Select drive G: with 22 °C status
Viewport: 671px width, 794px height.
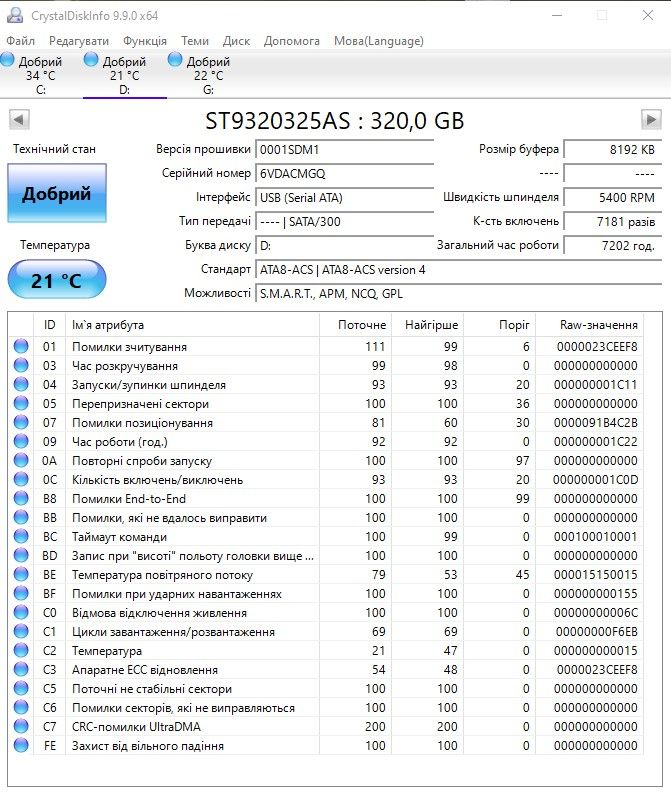[x=208, y=74]
